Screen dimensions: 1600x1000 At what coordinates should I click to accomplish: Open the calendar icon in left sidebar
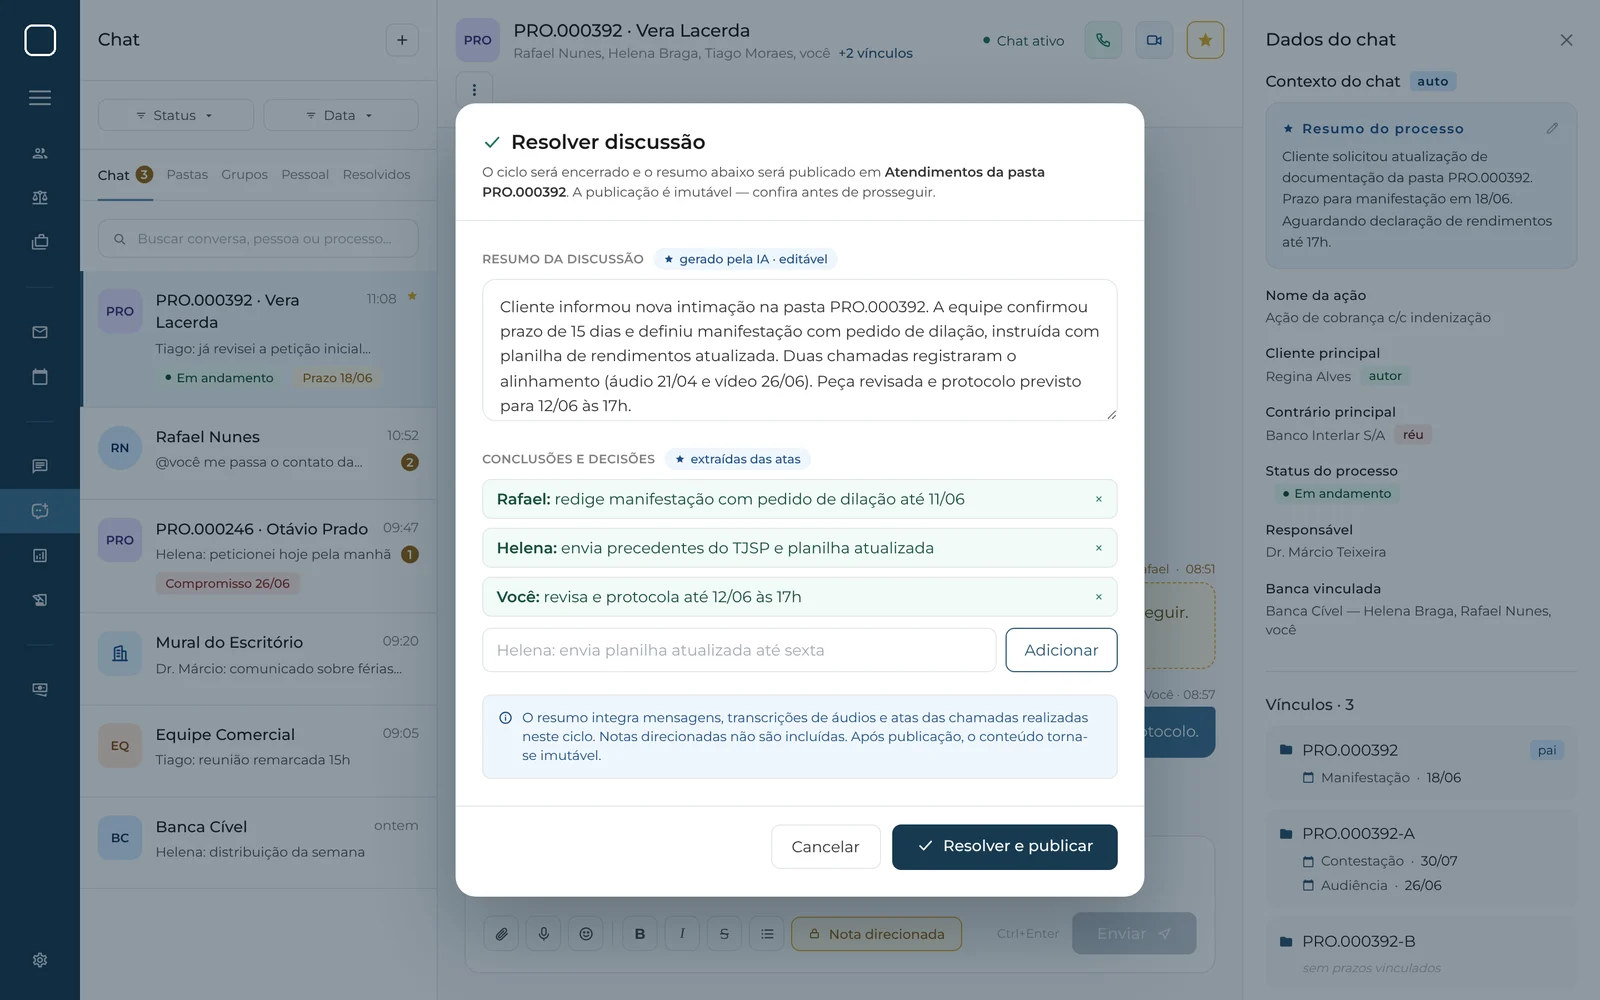(x=40, y=377)
